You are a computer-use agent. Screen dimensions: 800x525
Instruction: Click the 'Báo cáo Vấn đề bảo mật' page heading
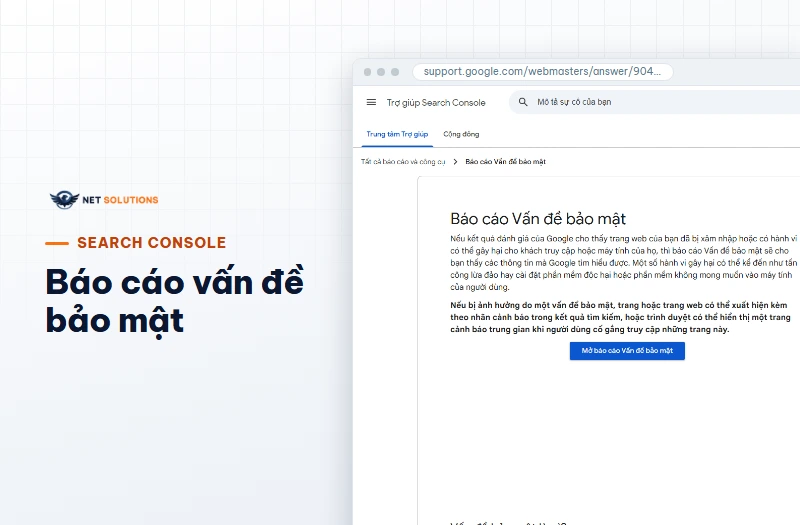(538, 219)
